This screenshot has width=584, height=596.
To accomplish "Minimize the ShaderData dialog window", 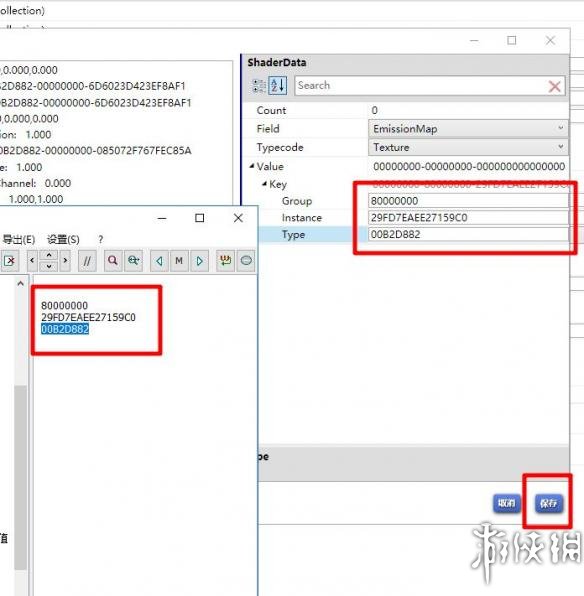I will click(x=474, y=40).
